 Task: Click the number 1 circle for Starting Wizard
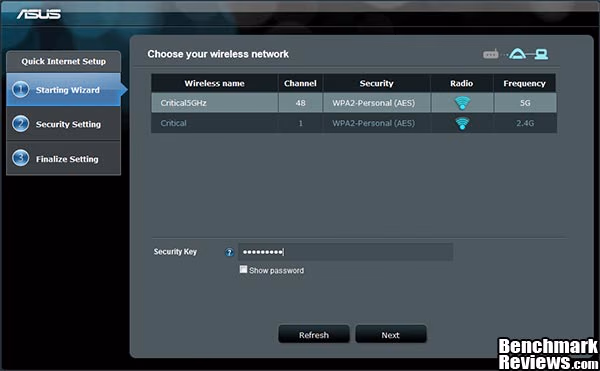tap(21, 90)
